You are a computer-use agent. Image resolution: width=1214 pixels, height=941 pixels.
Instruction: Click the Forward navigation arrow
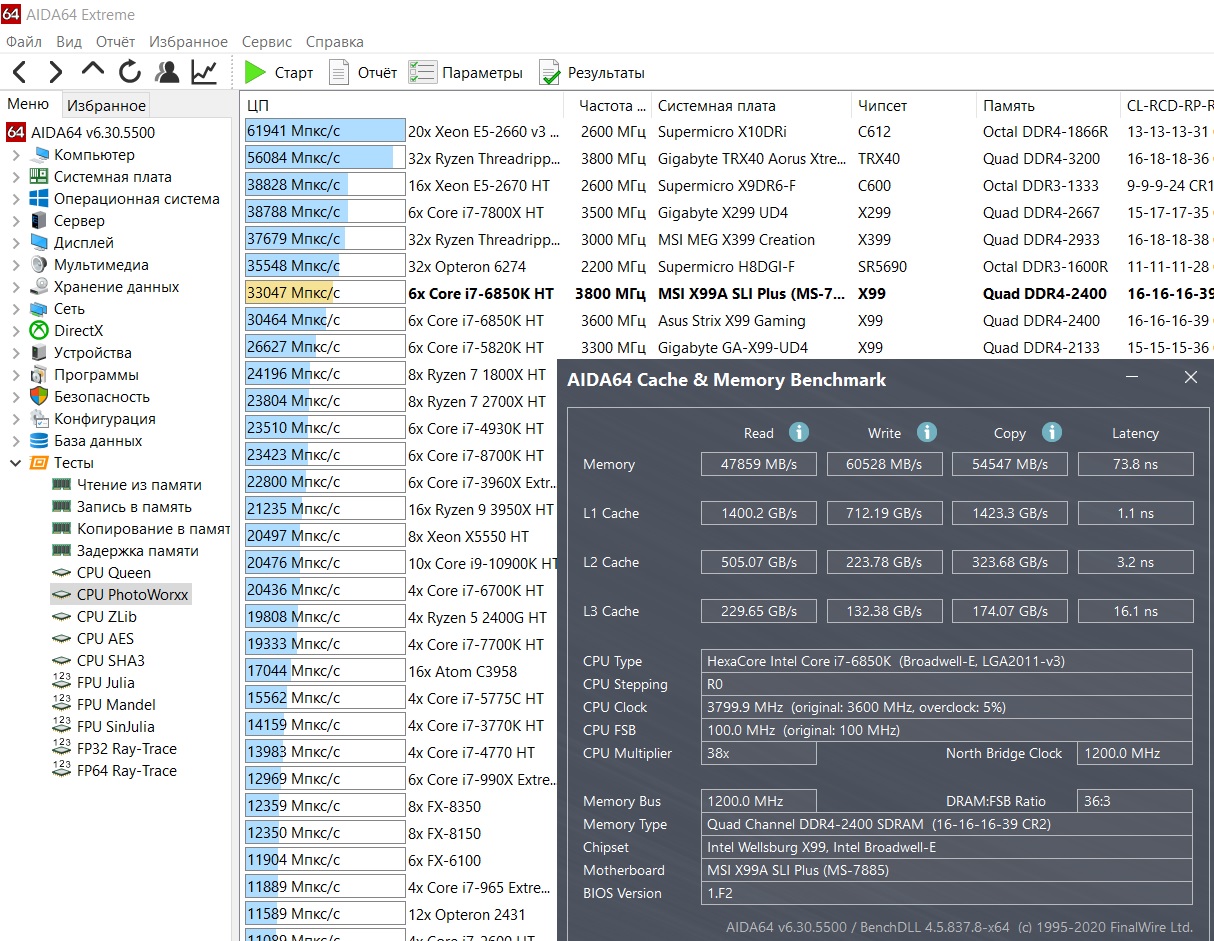56,72
